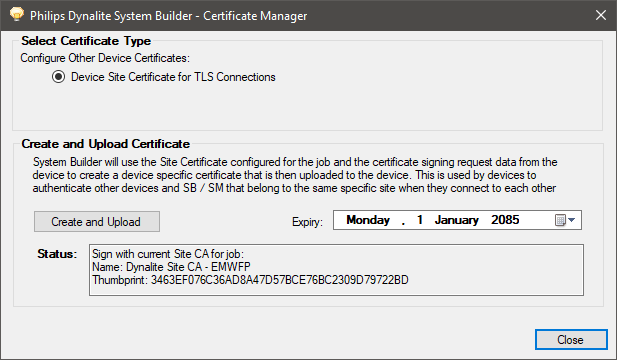Click the 'Select Certificate Type' group heading

(x=86, y=41)
